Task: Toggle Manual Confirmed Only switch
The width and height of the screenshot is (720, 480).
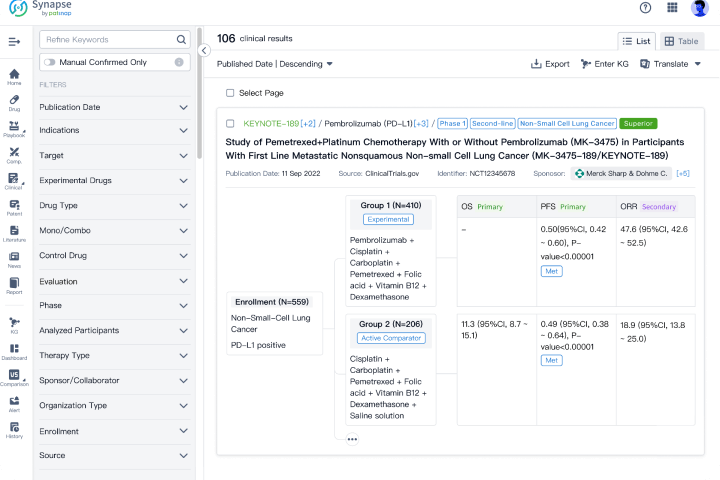Action: 49,62
